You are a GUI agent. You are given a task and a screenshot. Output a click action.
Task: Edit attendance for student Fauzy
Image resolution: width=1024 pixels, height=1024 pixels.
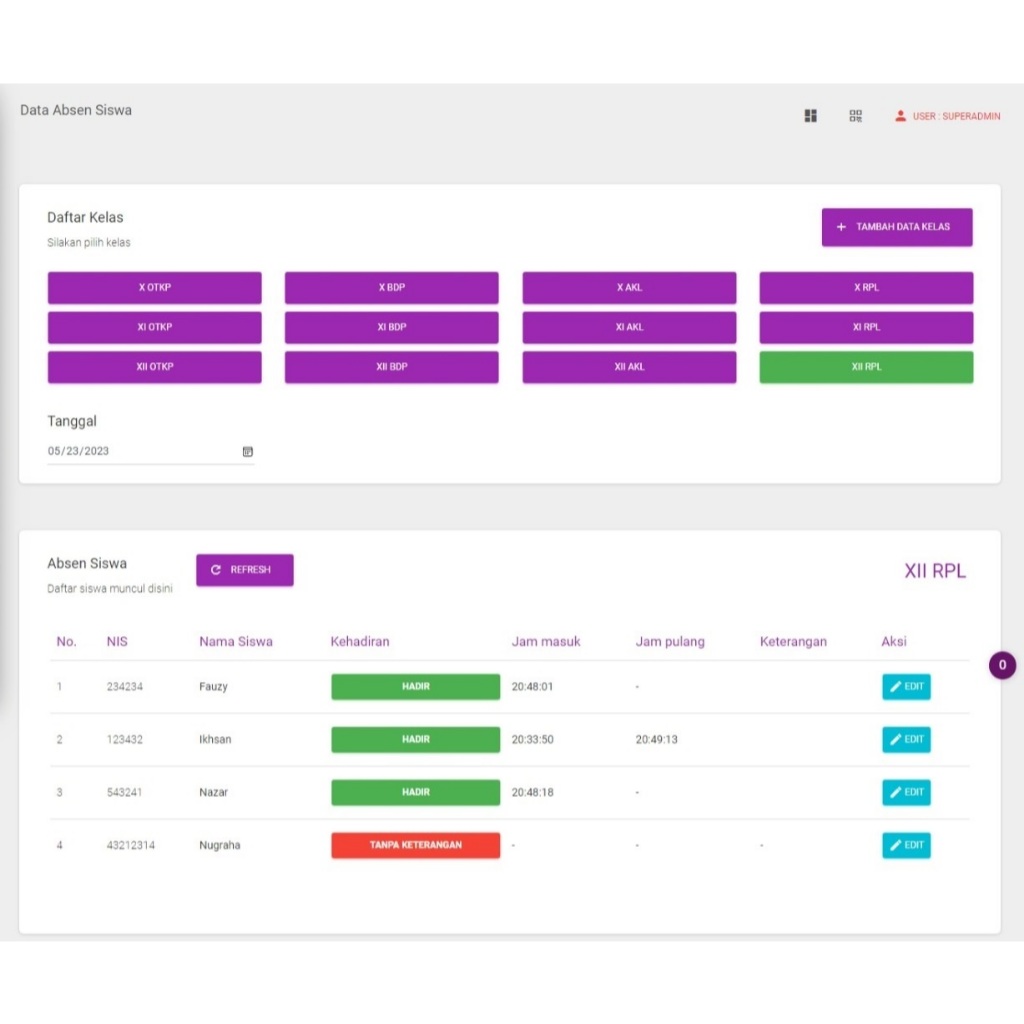coord(906,687)
